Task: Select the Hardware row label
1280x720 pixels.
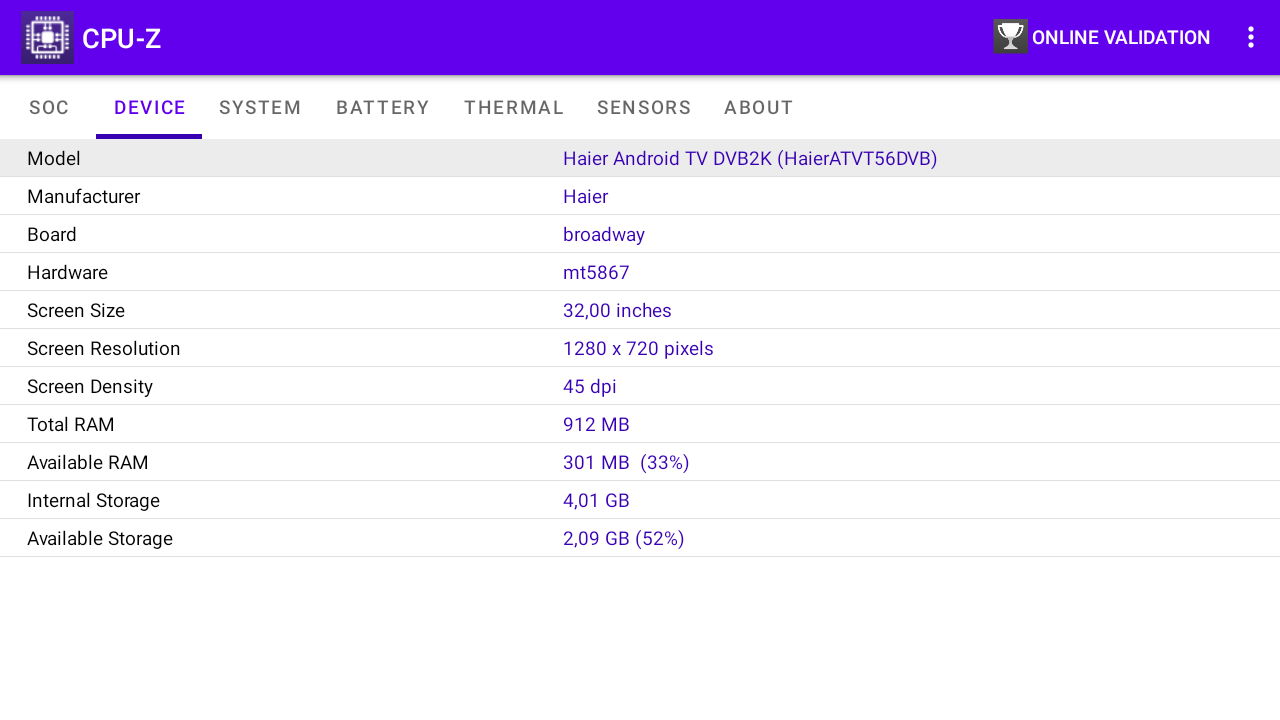Action: pyautogui.click(x=67, y=272)
